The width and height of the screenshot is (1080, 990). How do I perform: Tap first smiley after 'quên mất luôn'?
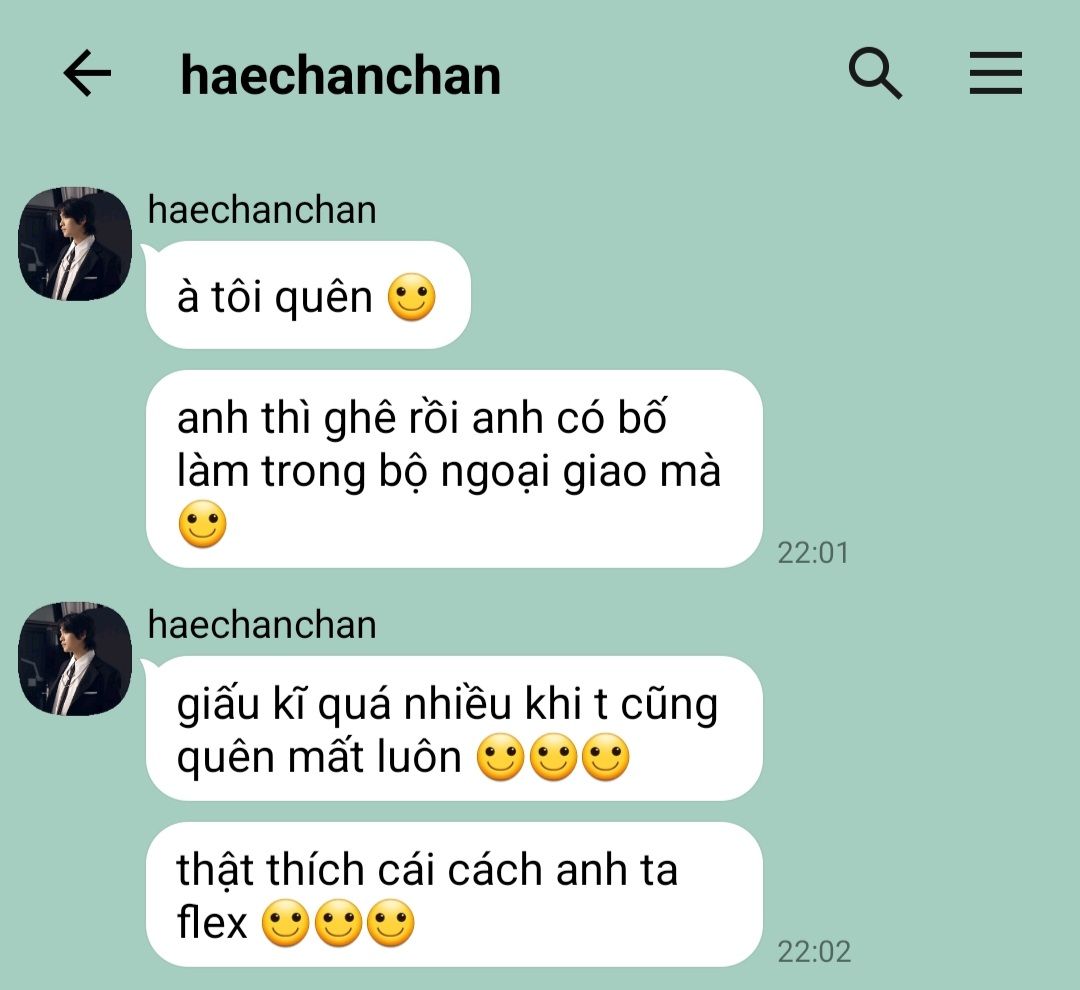coord(501,757)
